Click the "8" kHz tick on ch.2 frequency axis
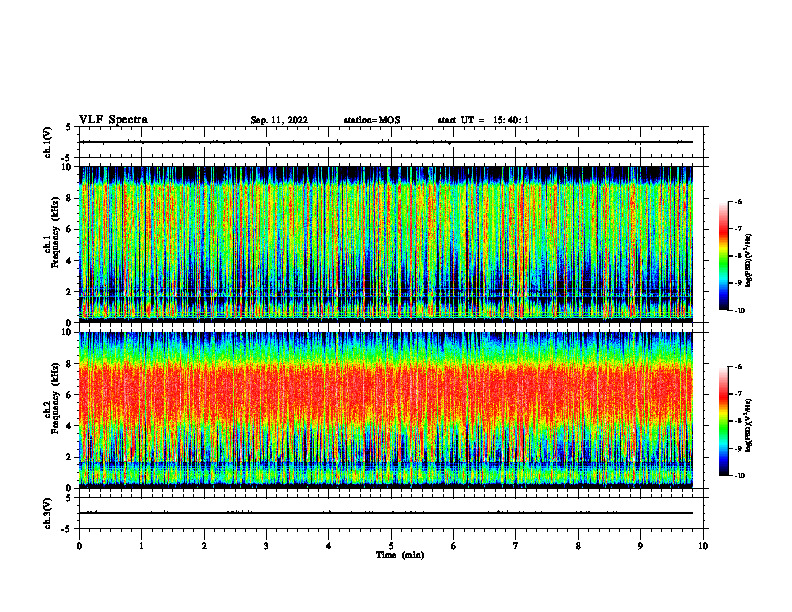The image size is (792, 612). [69, 364]
